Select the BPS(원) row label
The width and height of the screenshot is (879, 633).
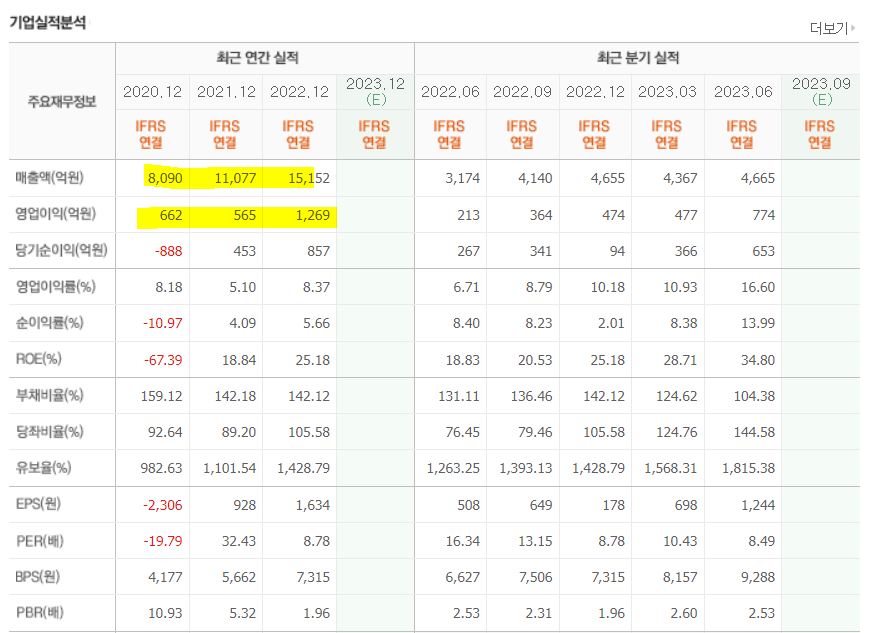tap(38, 576)
